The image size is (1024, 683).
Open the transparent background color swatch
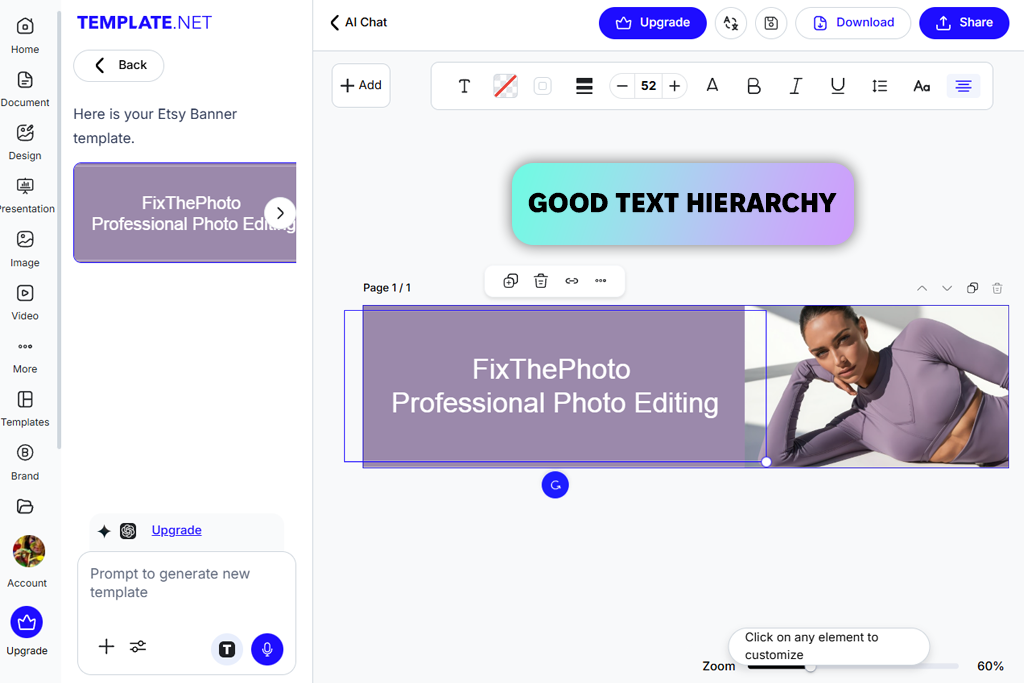[x=505, y=86]
